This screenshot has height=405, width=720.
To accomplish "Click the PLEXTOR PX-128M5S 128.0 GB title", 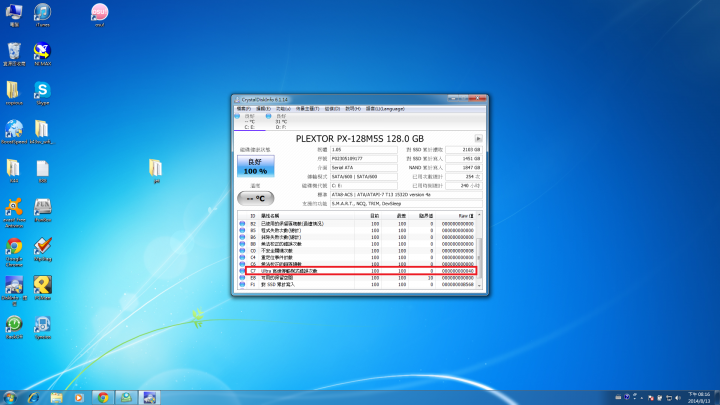I will (x=360, y=139).
